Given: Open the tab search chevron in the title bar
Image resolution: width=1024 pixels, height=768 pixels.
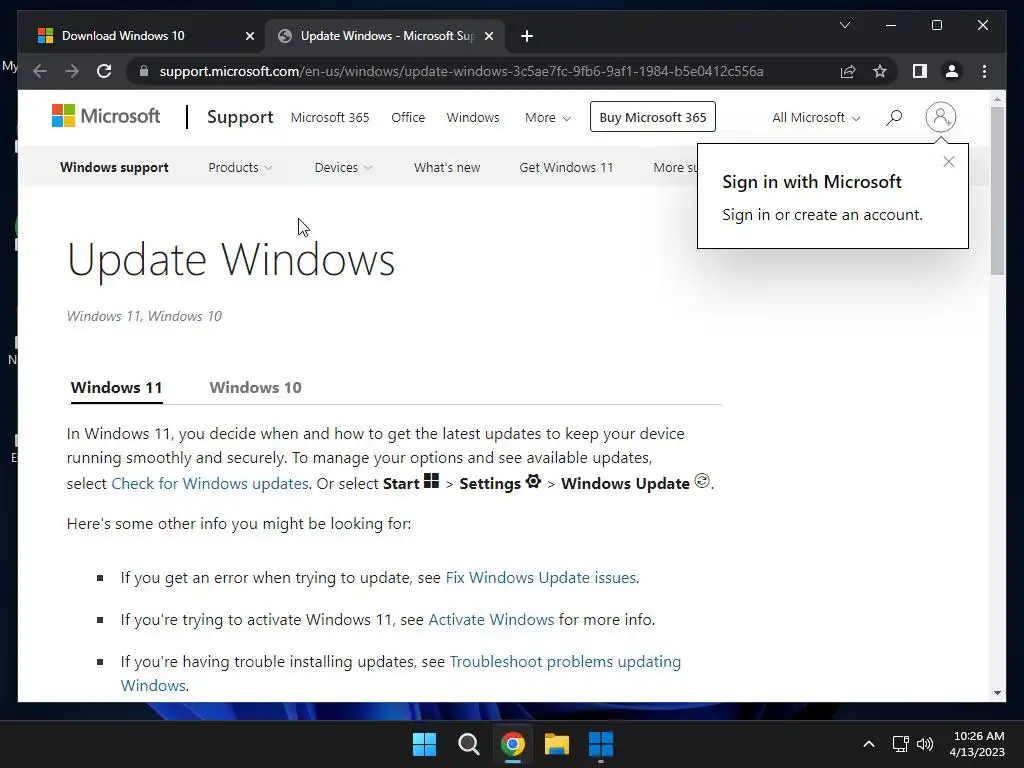Looking at the screenshot, I should point(844,25).
